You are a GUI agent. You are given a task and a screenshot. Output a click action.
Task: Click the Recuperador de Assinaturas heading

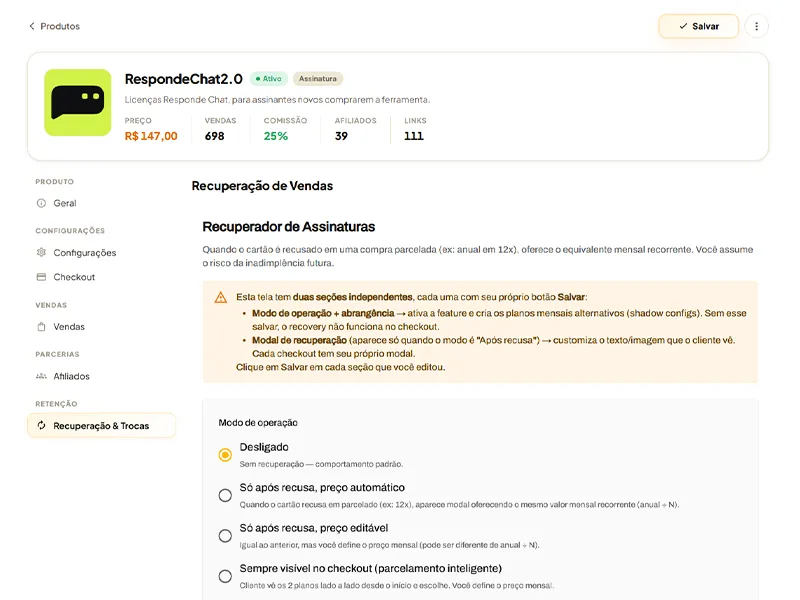tap(289, 227)
